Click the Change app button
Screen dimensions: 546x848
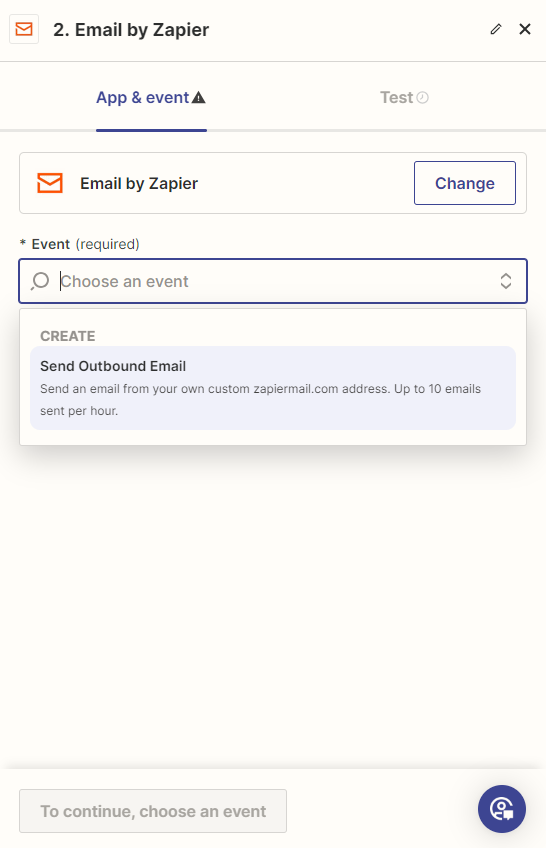(465, 183)
